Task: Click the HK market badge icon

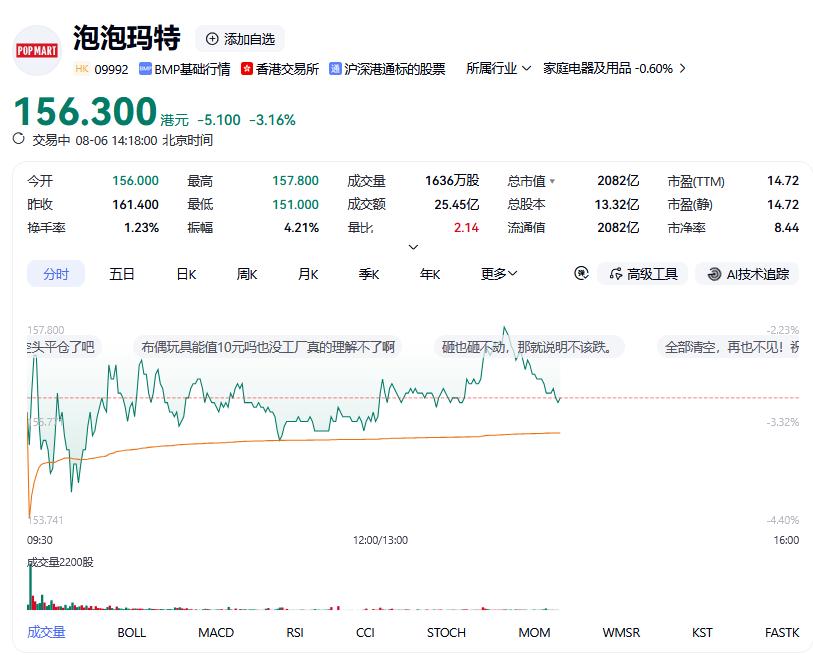Action: (x=82, y=68)
